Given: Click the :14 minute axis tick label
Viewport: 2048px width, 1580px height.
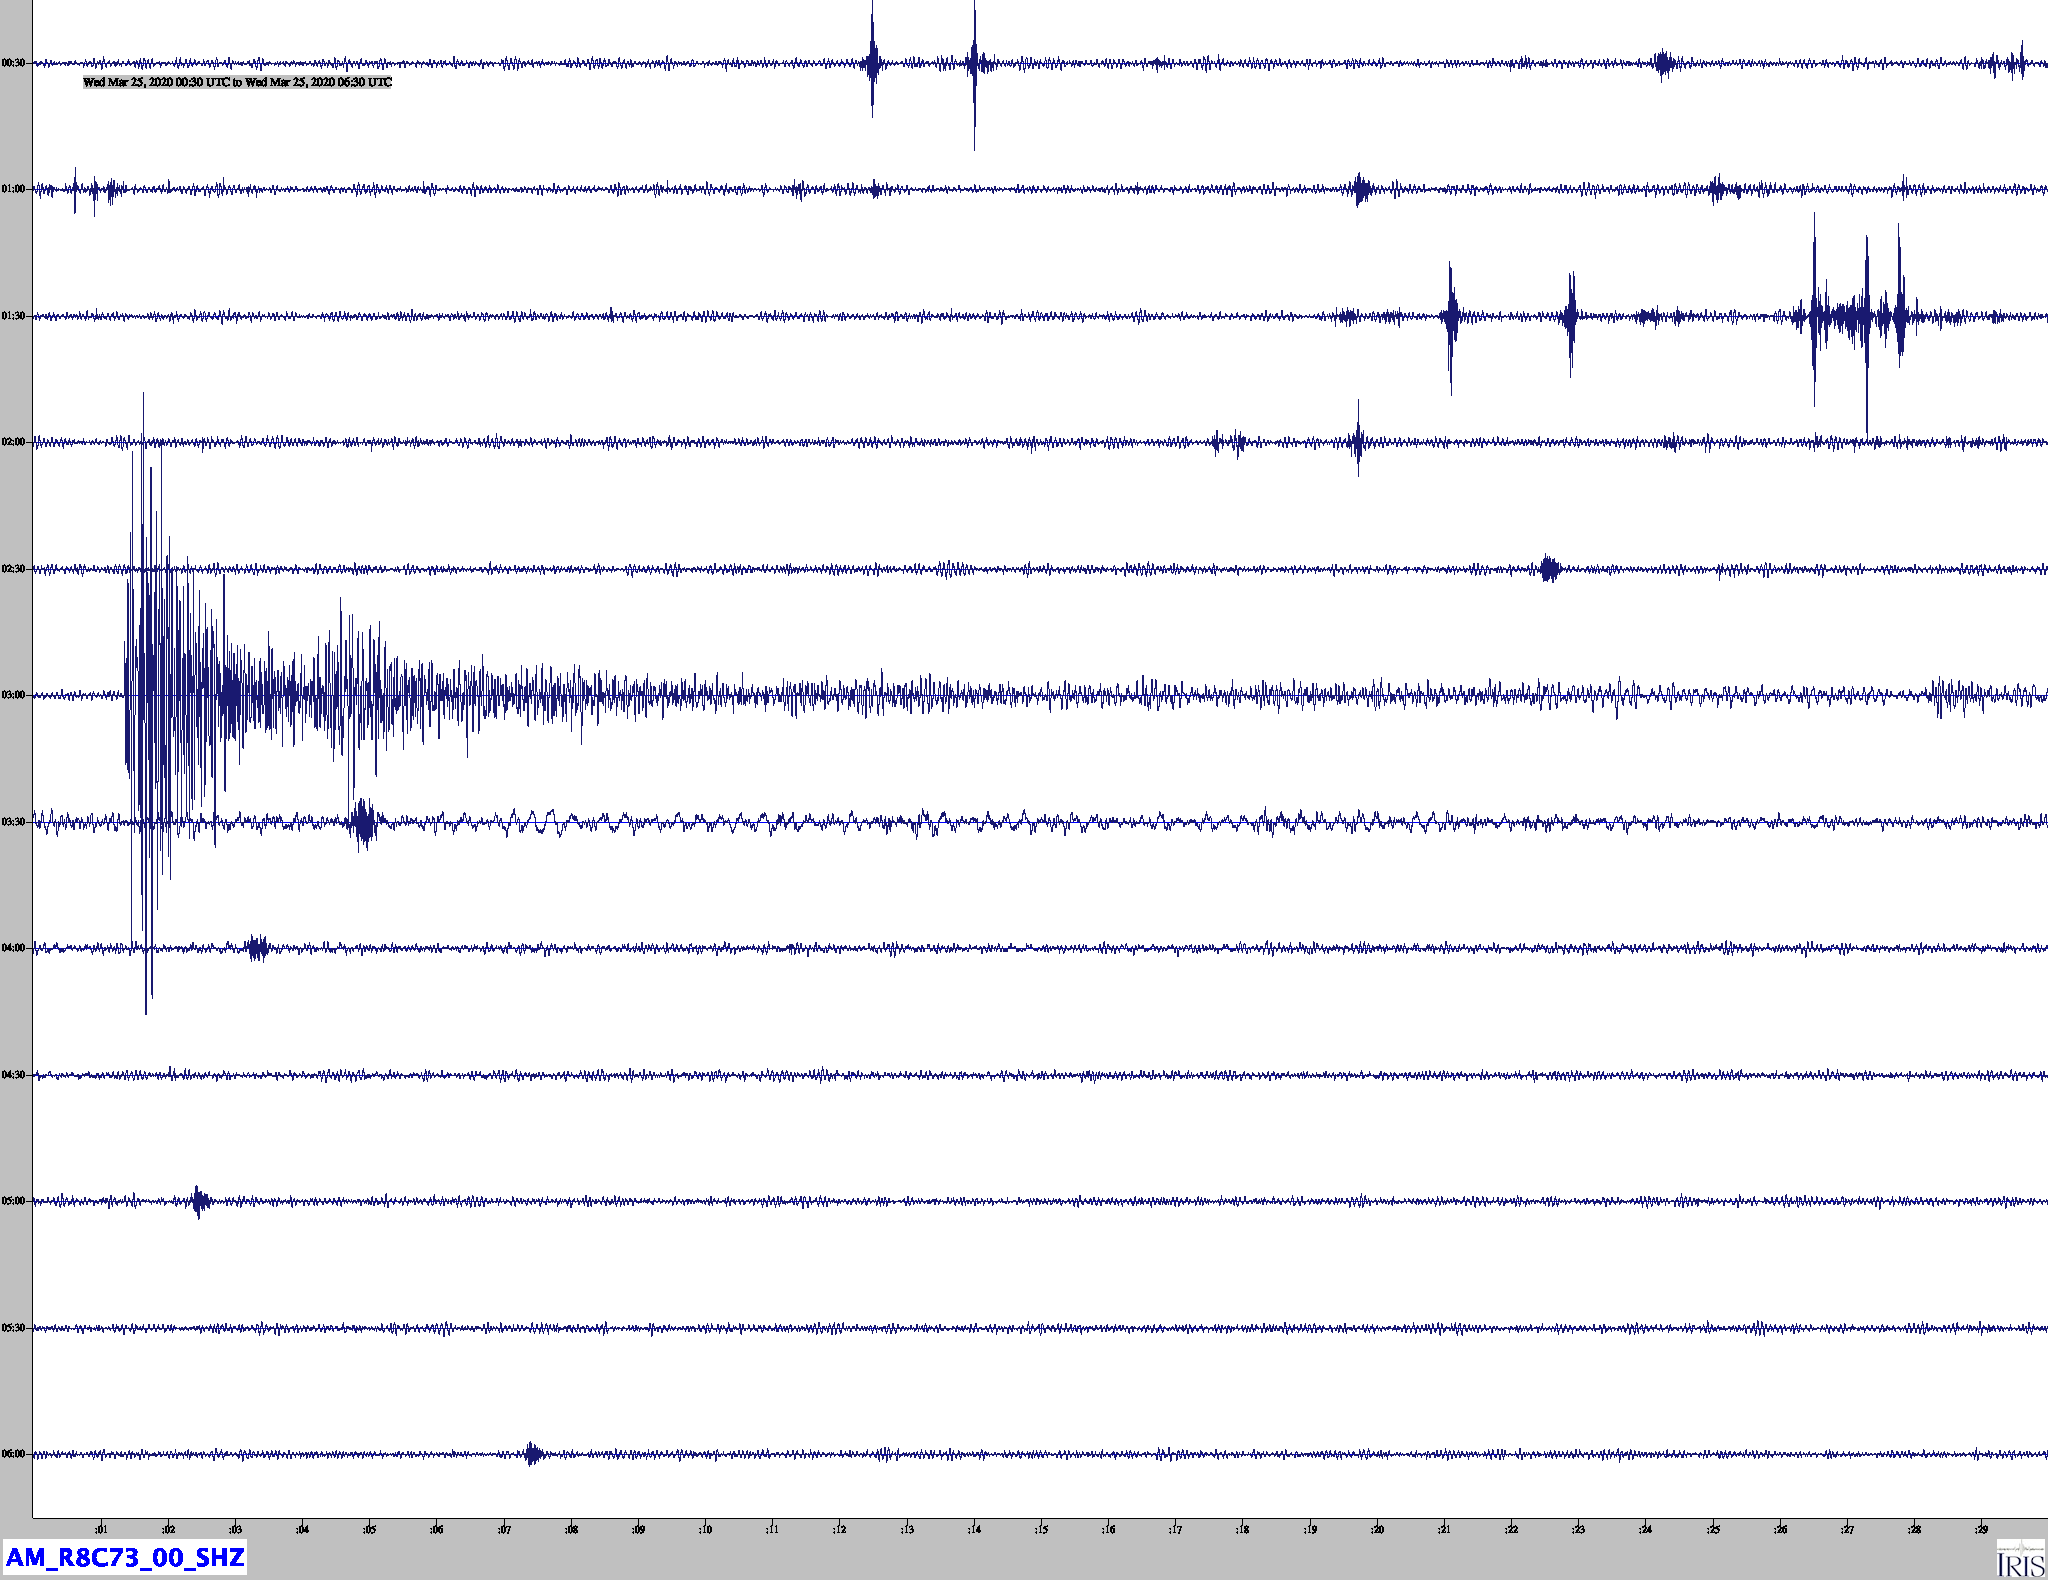Looking at the screenshot, I should [x=974, y=1529].
